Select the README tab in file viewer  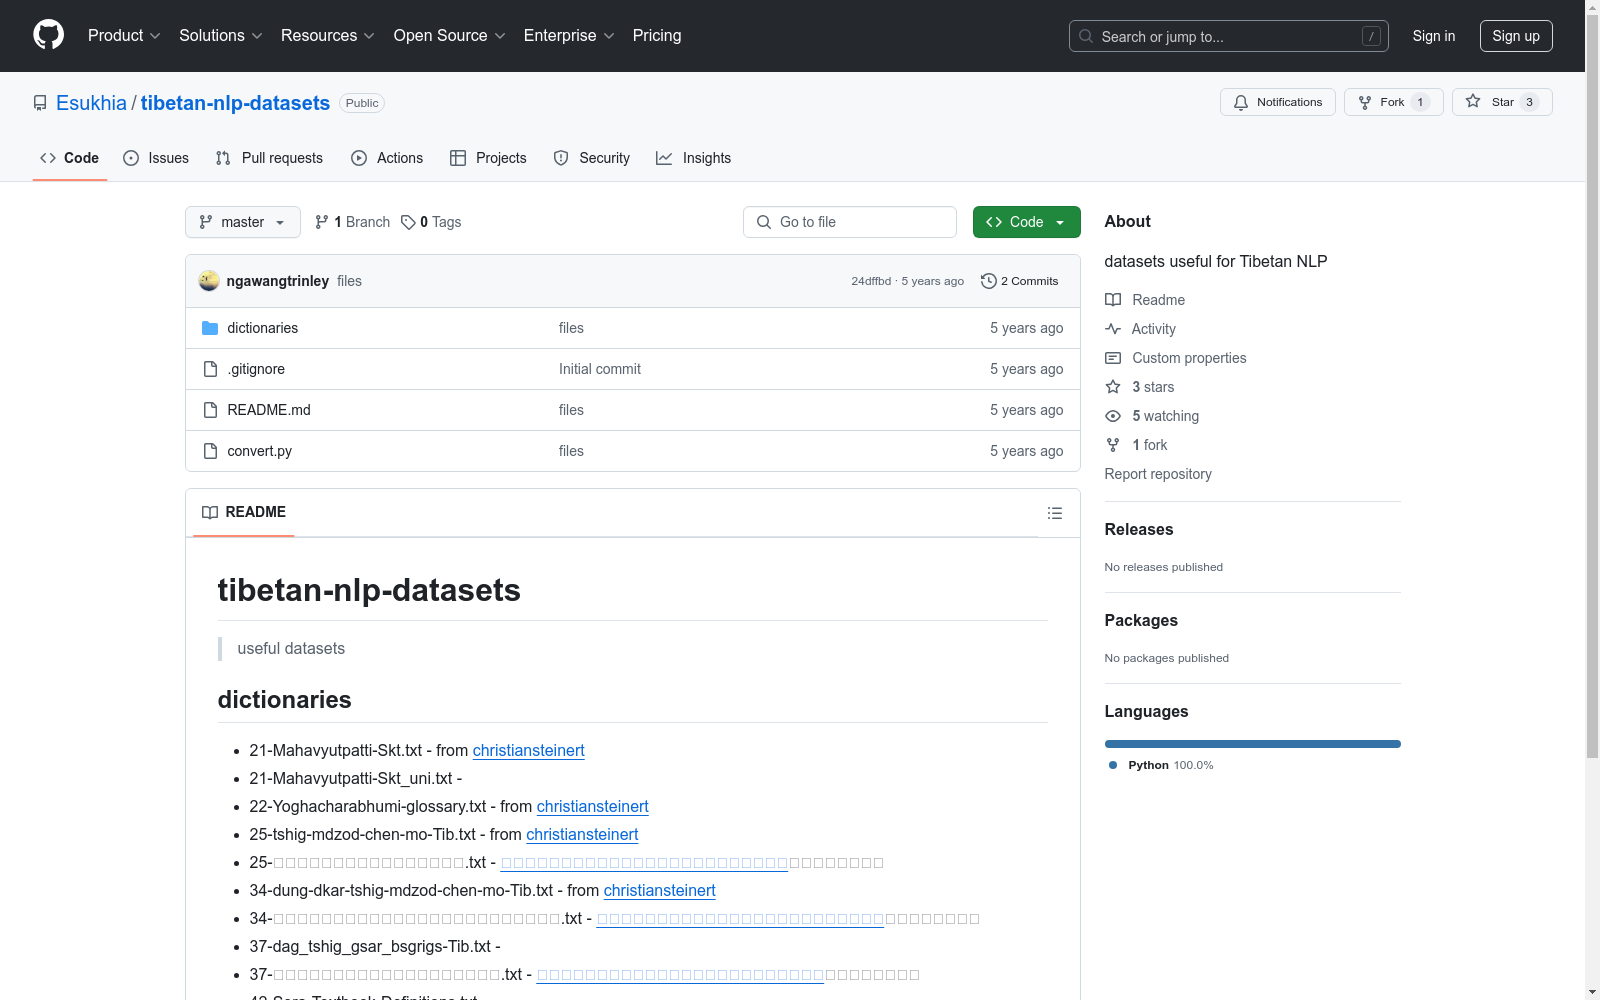(244, 512)
